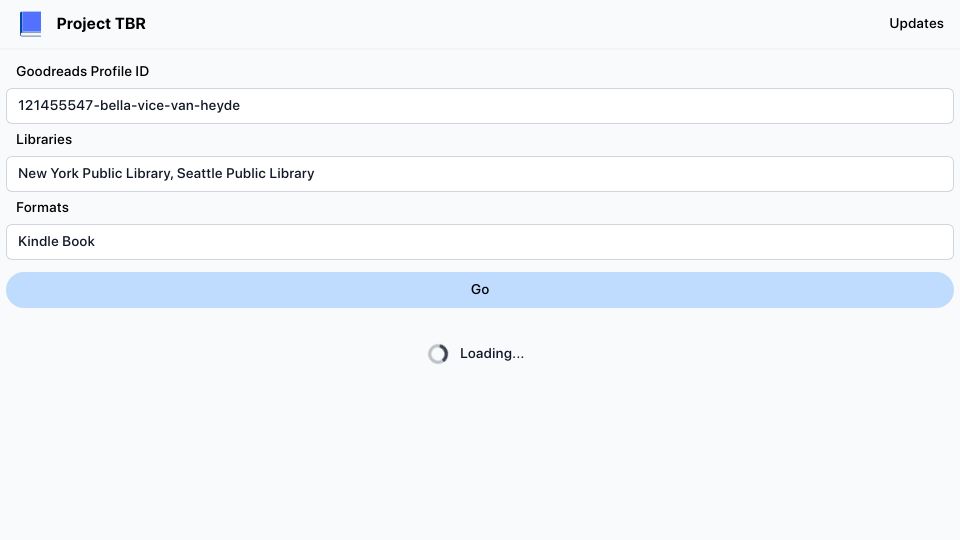
Task: Click the blue book logo icon
Action: (31, 24)
